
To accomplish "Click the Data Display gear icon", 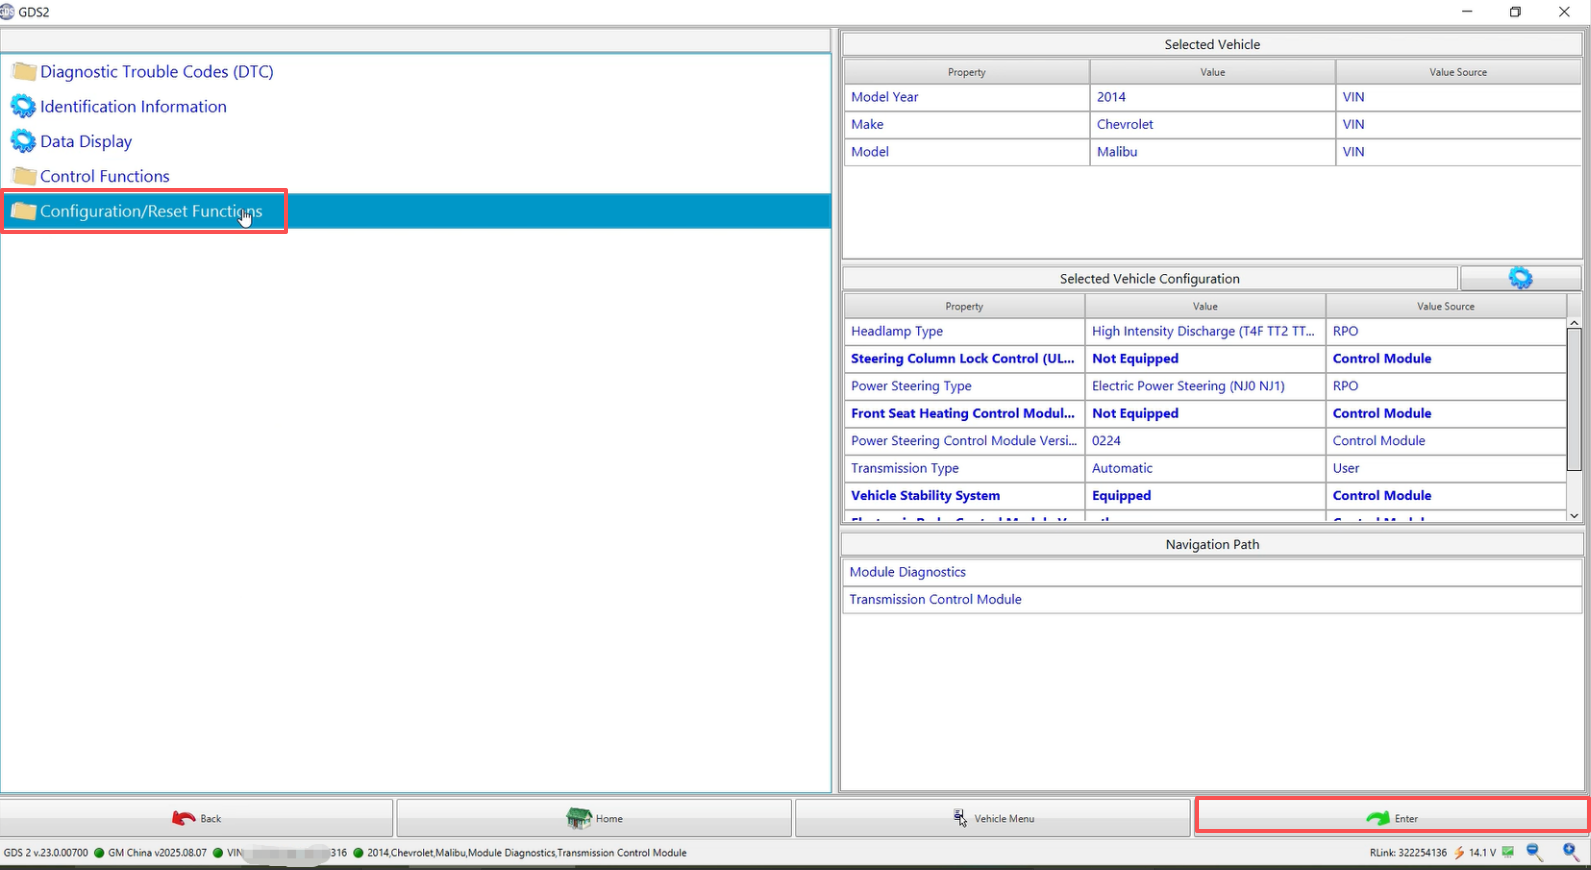I will (23, 142).
